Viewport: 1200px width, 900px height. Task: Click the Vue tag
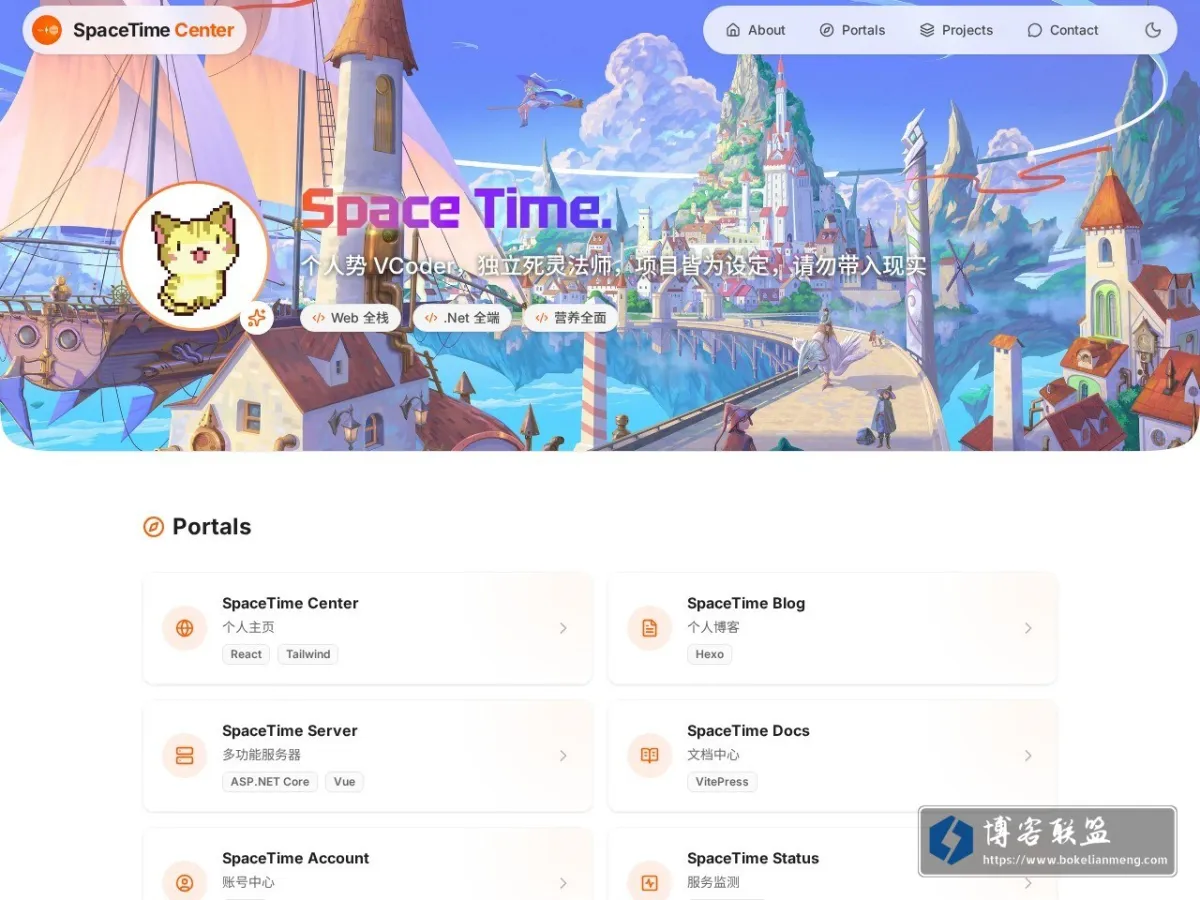pyautogui.click(x=345, y=782)
